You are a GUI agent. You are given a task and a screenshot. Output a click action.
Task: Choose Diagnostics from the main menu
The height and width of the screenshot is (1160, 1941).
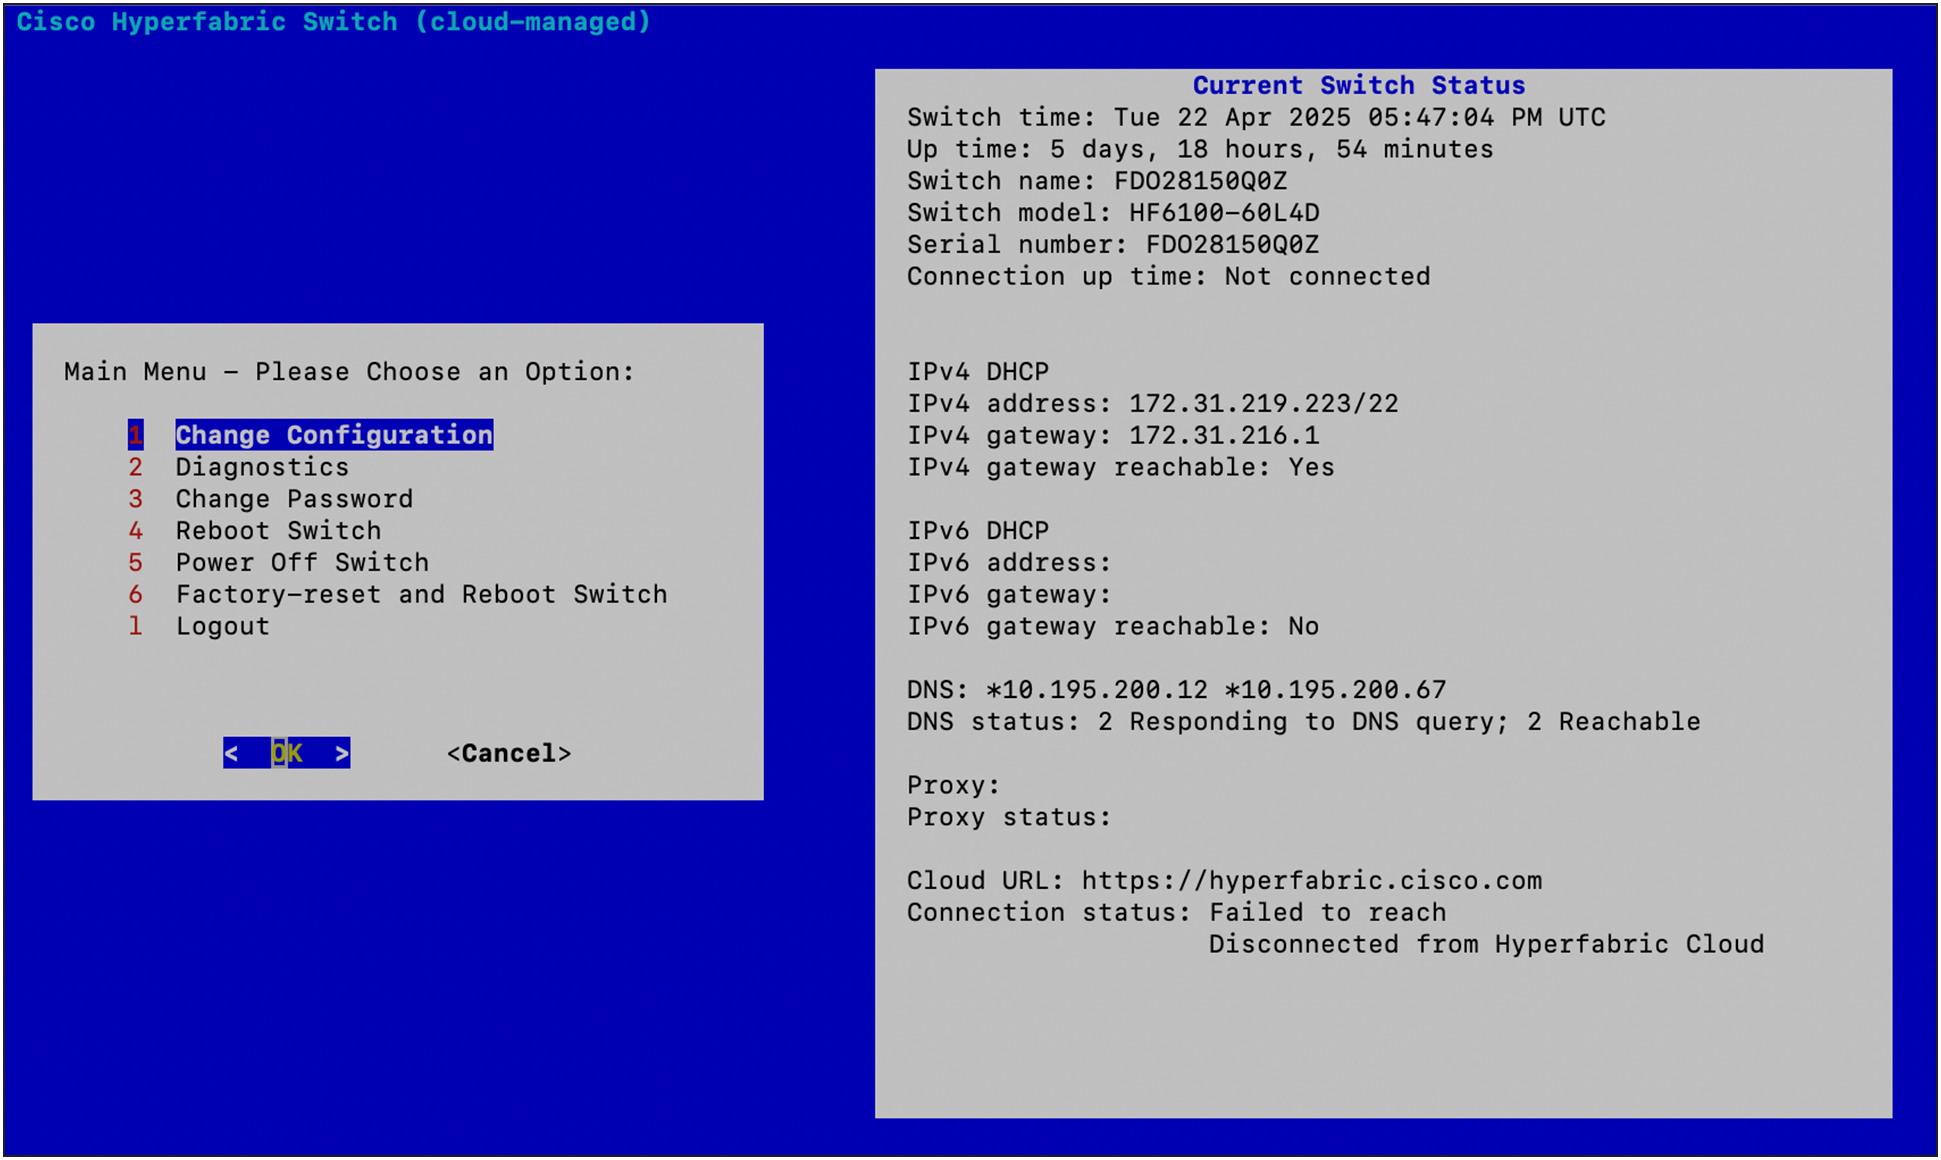click(x=262, y=467)
